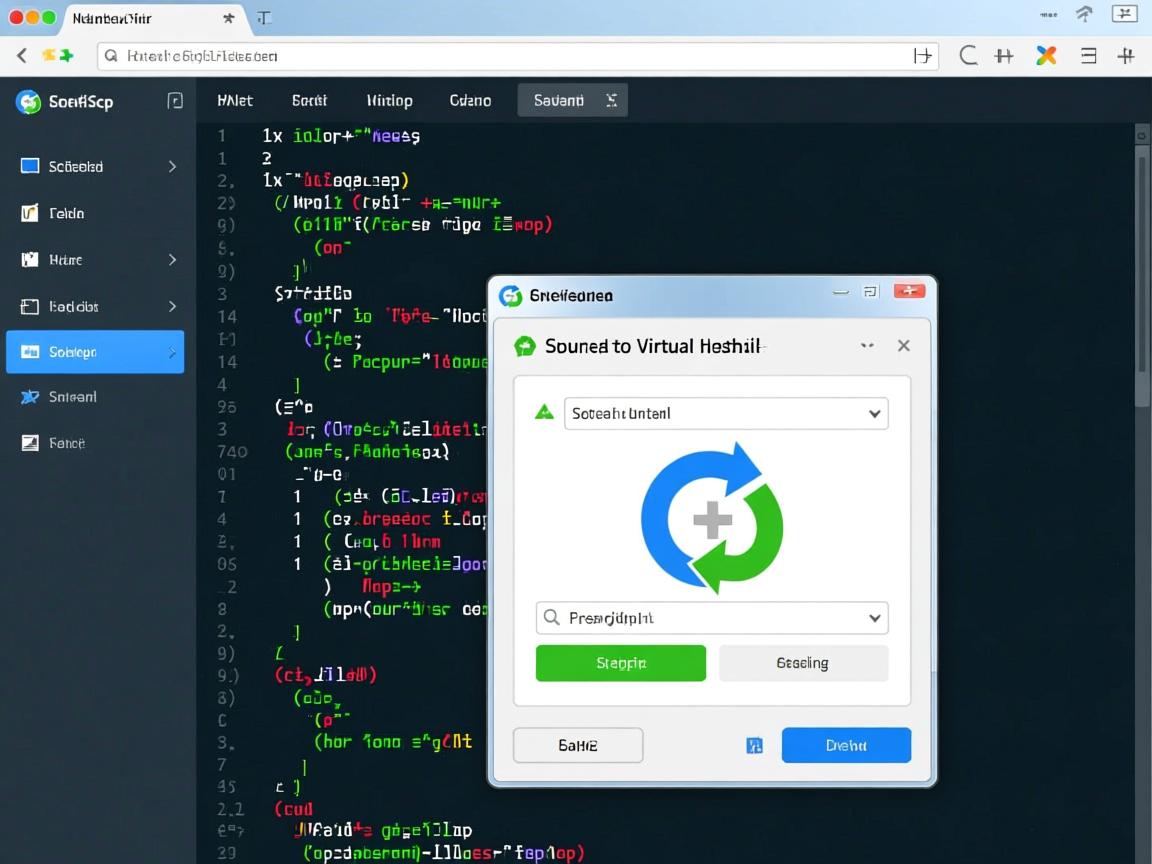1152x864 pixels.
Task: Click the green triangle icon in dialog
Action: pyautogui.click(x=544, y=412)
